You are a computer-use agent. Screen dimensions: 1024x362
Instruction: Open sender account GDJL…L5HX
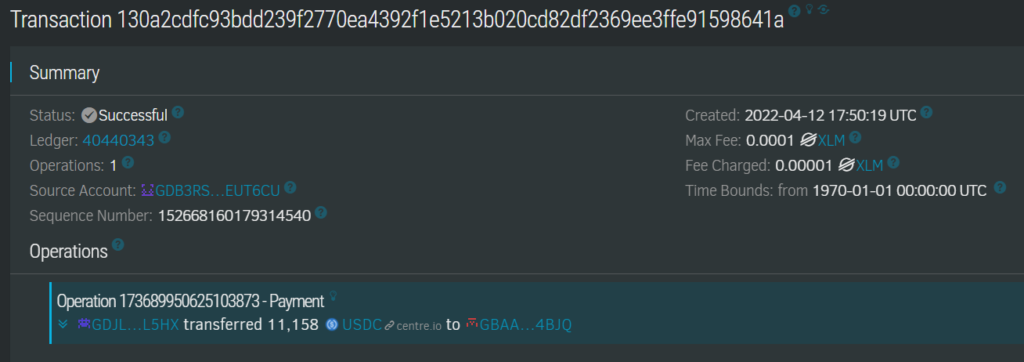(x=128, y=325)
